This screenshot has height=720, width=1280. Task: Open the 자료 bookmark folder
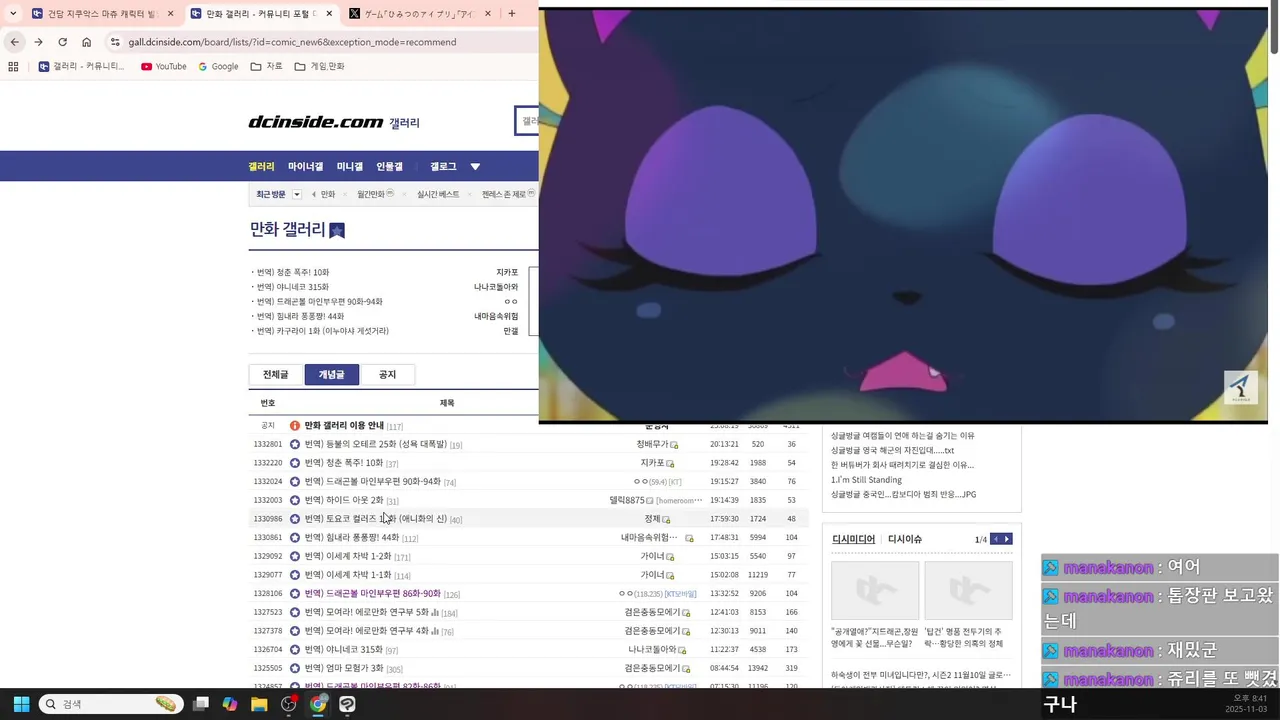tap(266, 67)
